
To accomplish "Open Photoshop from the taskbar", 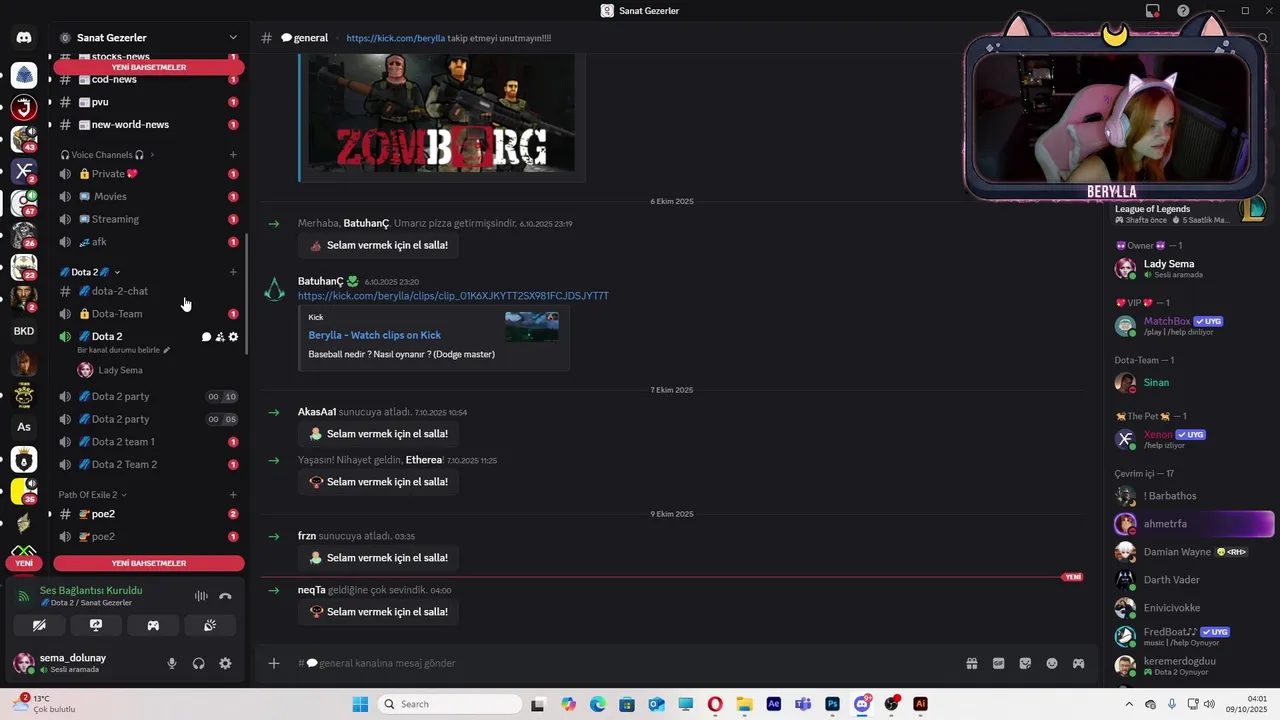I will (832, 704).
